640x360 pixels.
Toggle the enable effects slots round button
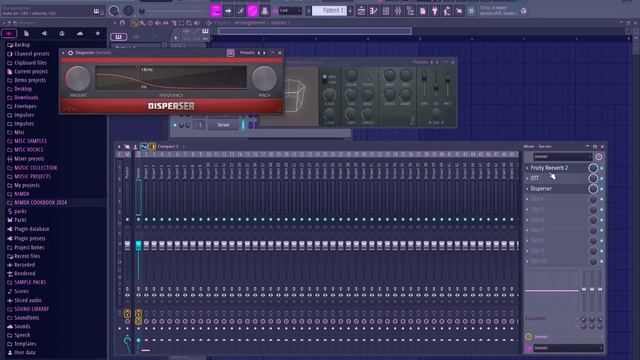point(599,157)
